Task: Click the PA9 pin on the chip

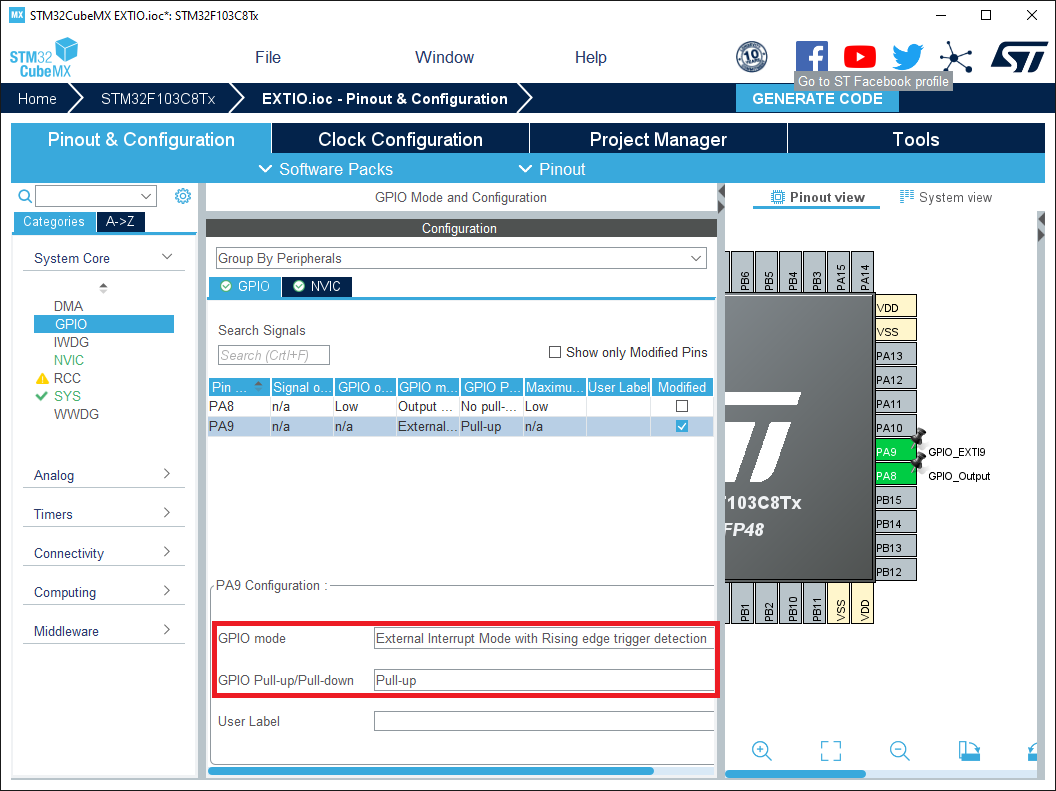Action: [x=896, y=452]
